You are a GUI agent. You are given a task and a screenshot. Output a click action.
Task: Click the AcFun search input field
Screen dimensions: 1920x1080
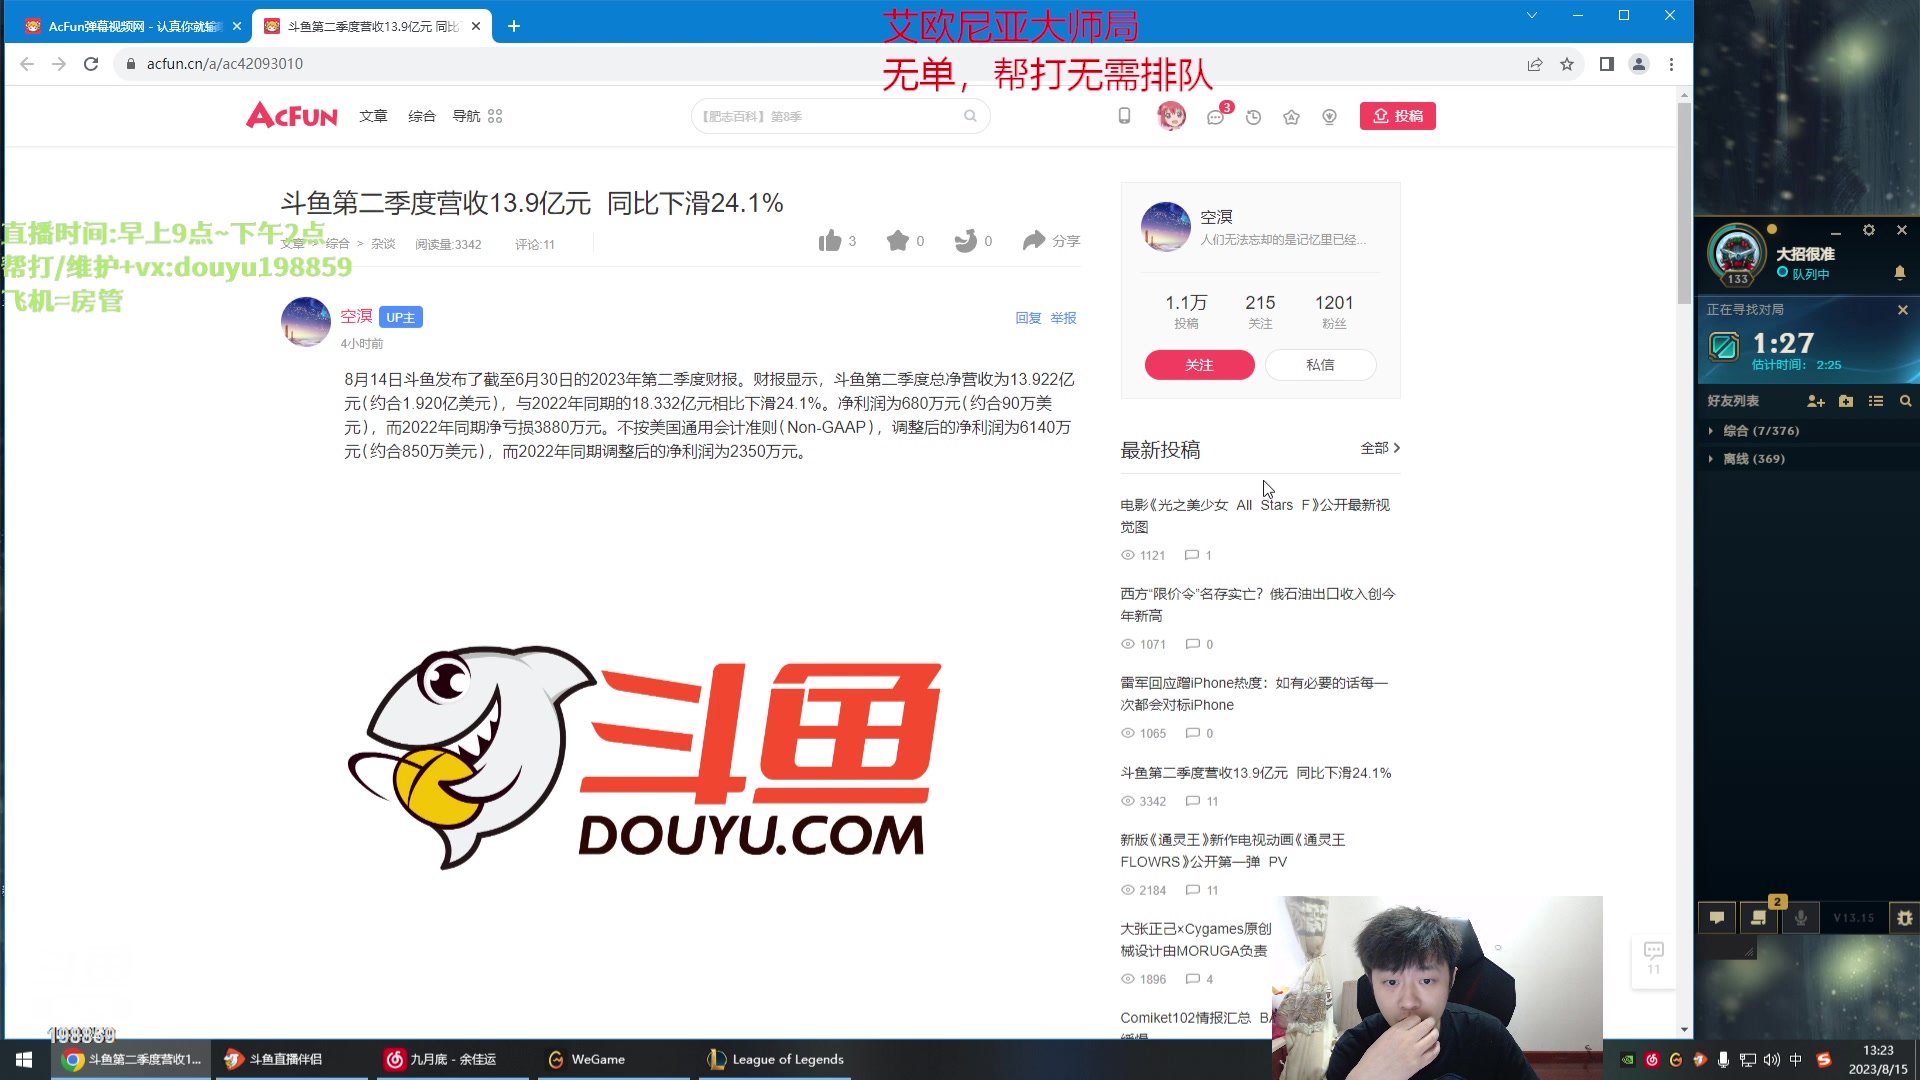pos(840,116)
